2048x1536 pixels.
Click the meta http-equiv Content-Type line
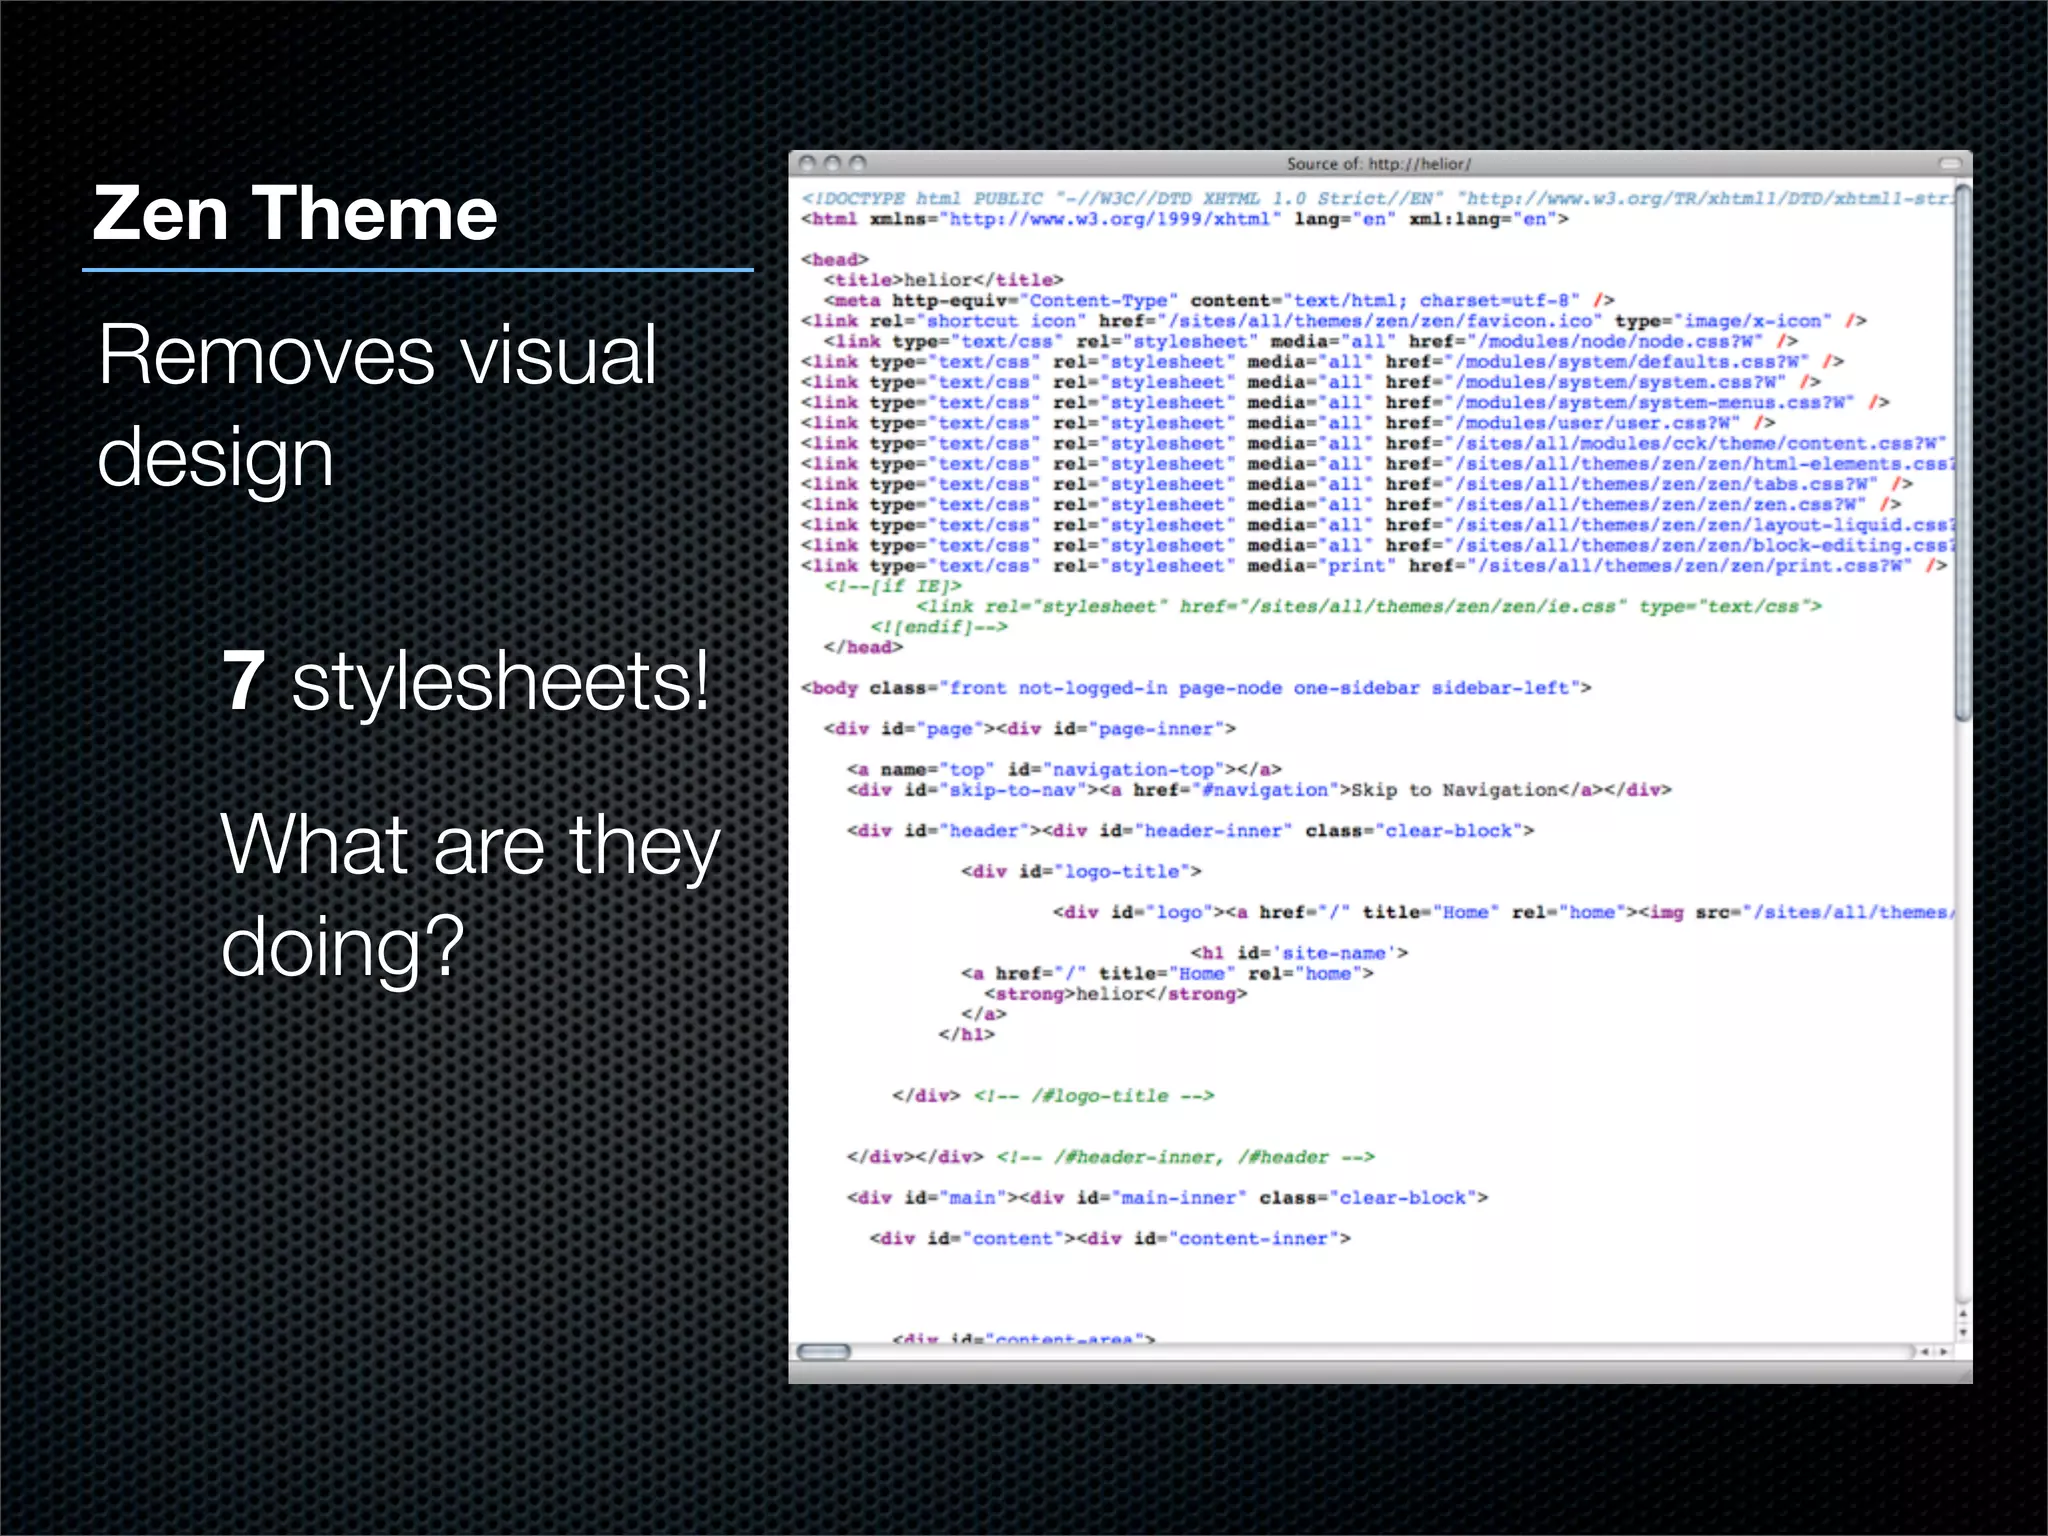pos(1219,300)
